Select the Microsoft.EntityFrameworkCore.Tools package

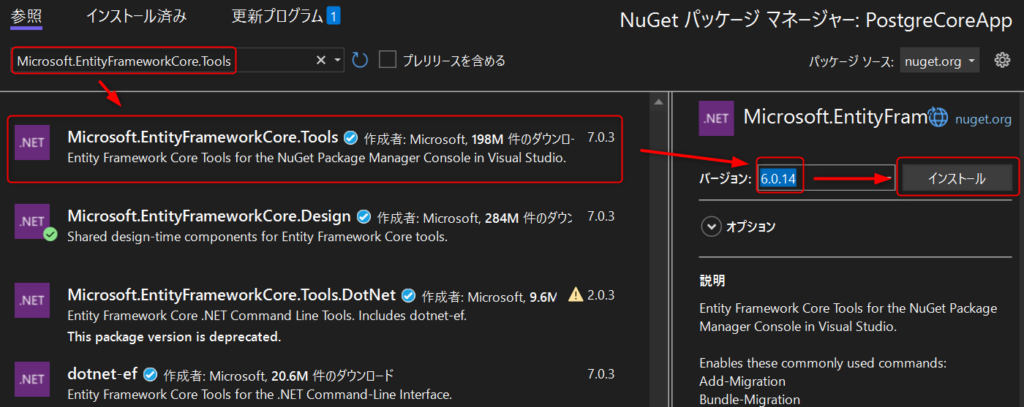point(315,148)
